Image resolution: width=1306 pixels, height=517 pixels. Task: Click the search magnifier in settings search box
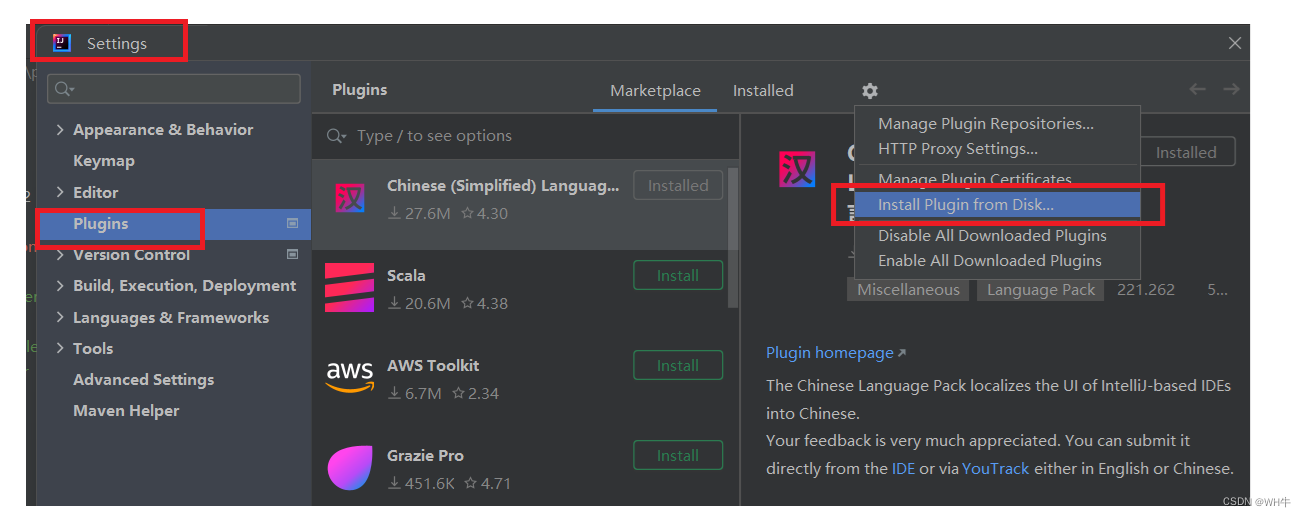pyautogui.click(x=64, y=89)
